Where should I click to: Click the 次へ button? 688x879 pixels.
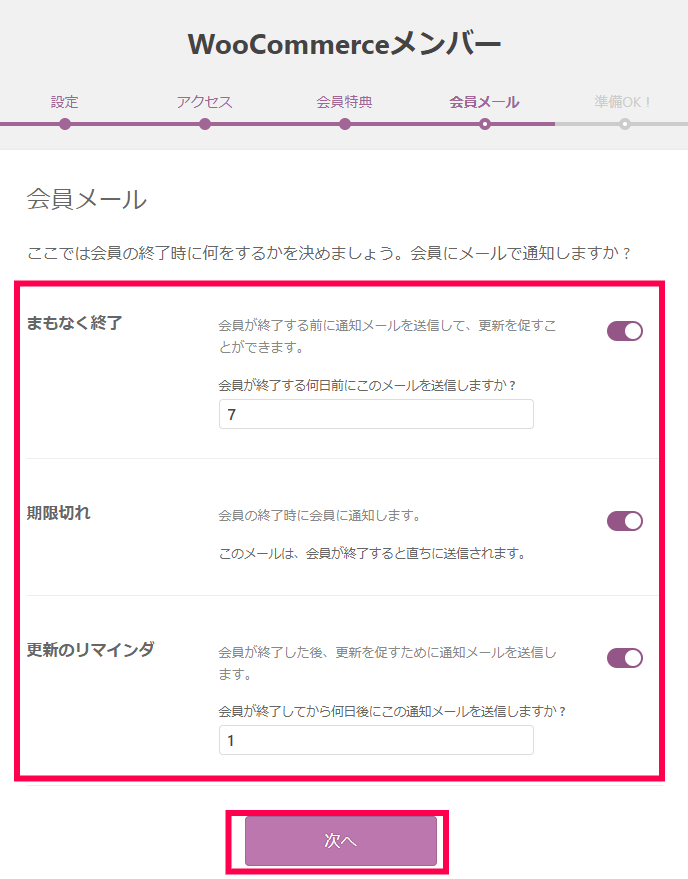click(x=341, y=841)
